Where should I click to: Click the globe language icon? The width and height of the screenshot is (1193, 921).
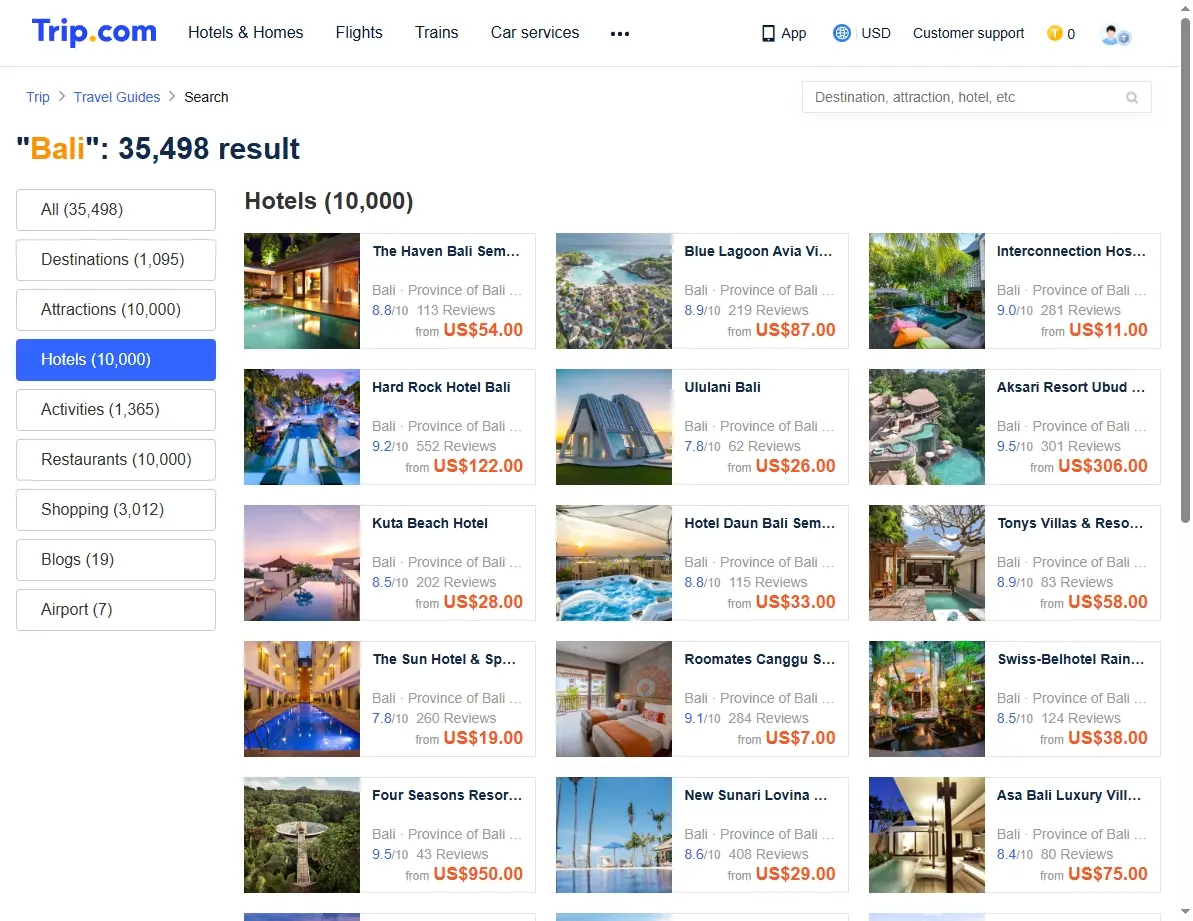click(x=841, y=33)
